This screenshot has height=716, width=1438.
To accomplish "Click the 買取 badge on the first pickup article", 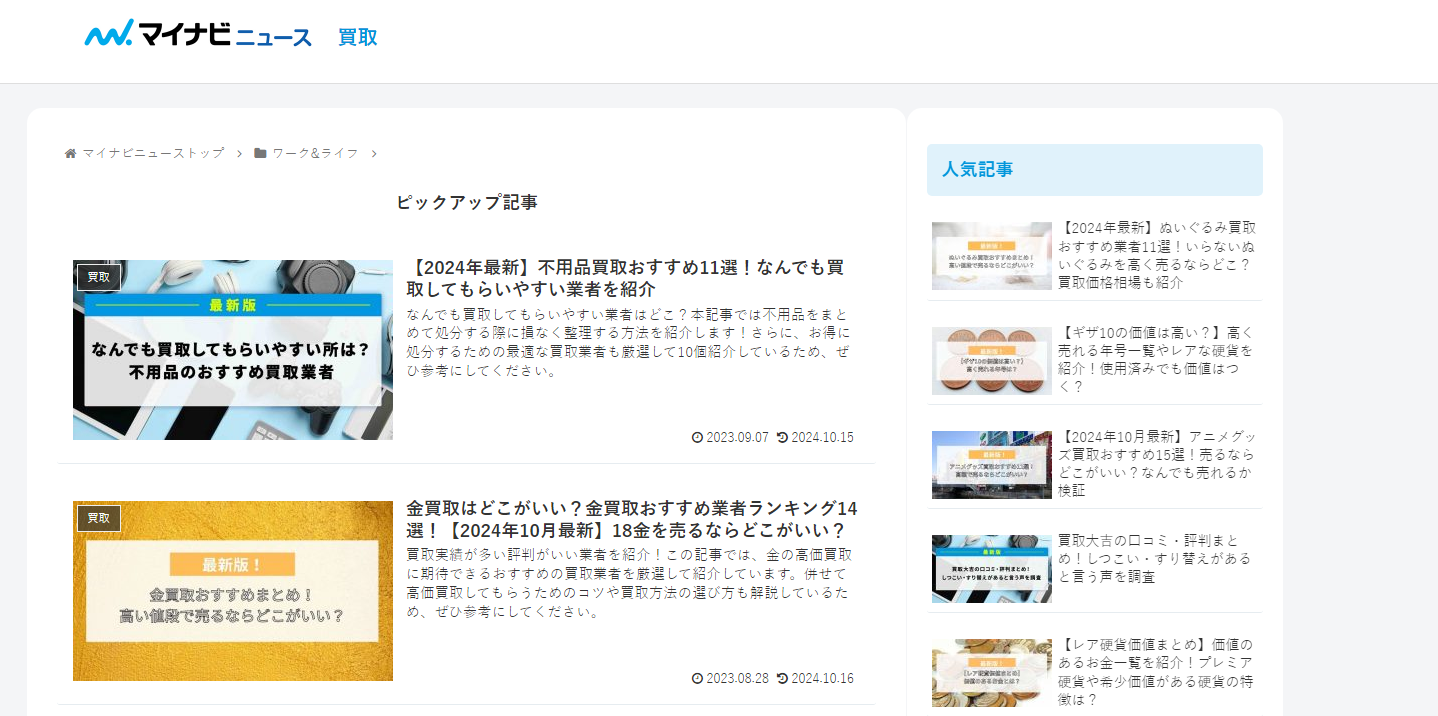I will (99, 278).
